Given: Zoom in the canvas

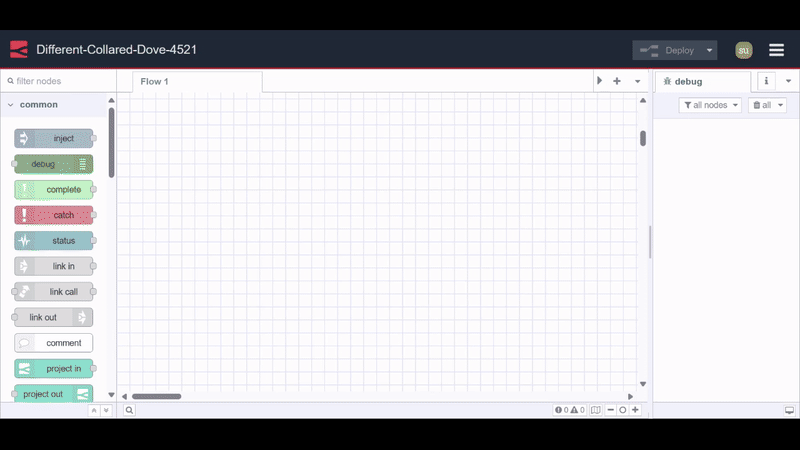Looking at the screenshot, I should [635, 410].
